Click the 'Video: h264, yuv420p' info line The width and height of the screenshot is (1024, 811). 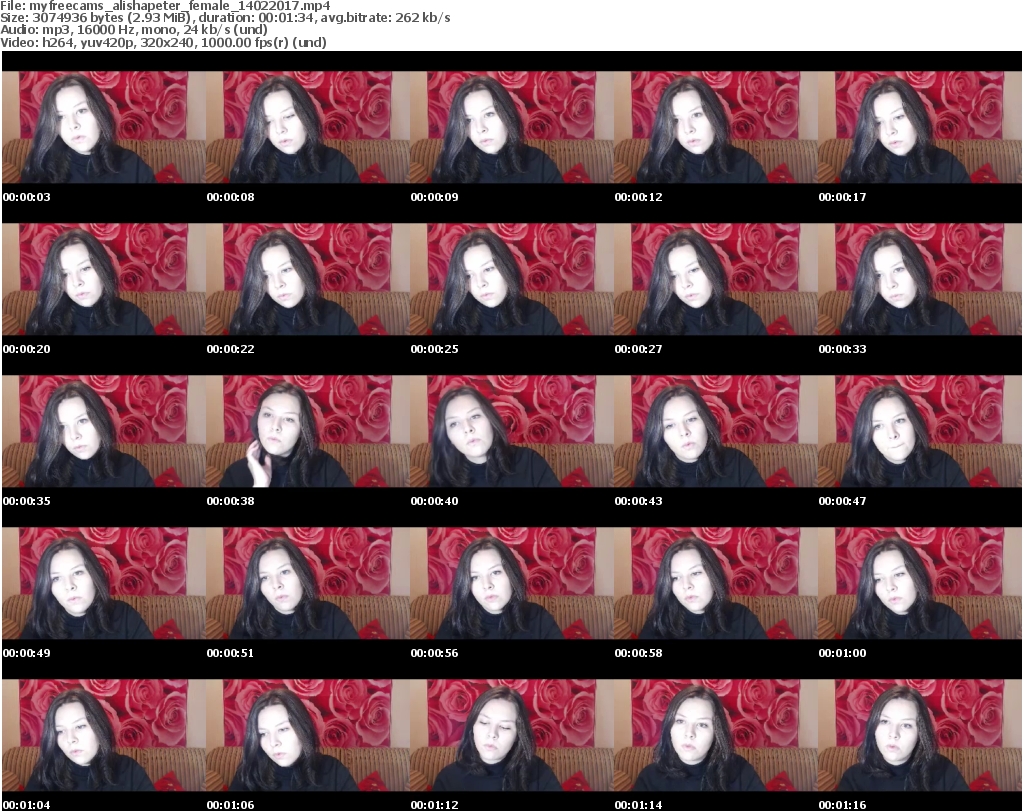pyautogui.click(x=163, y=42)
